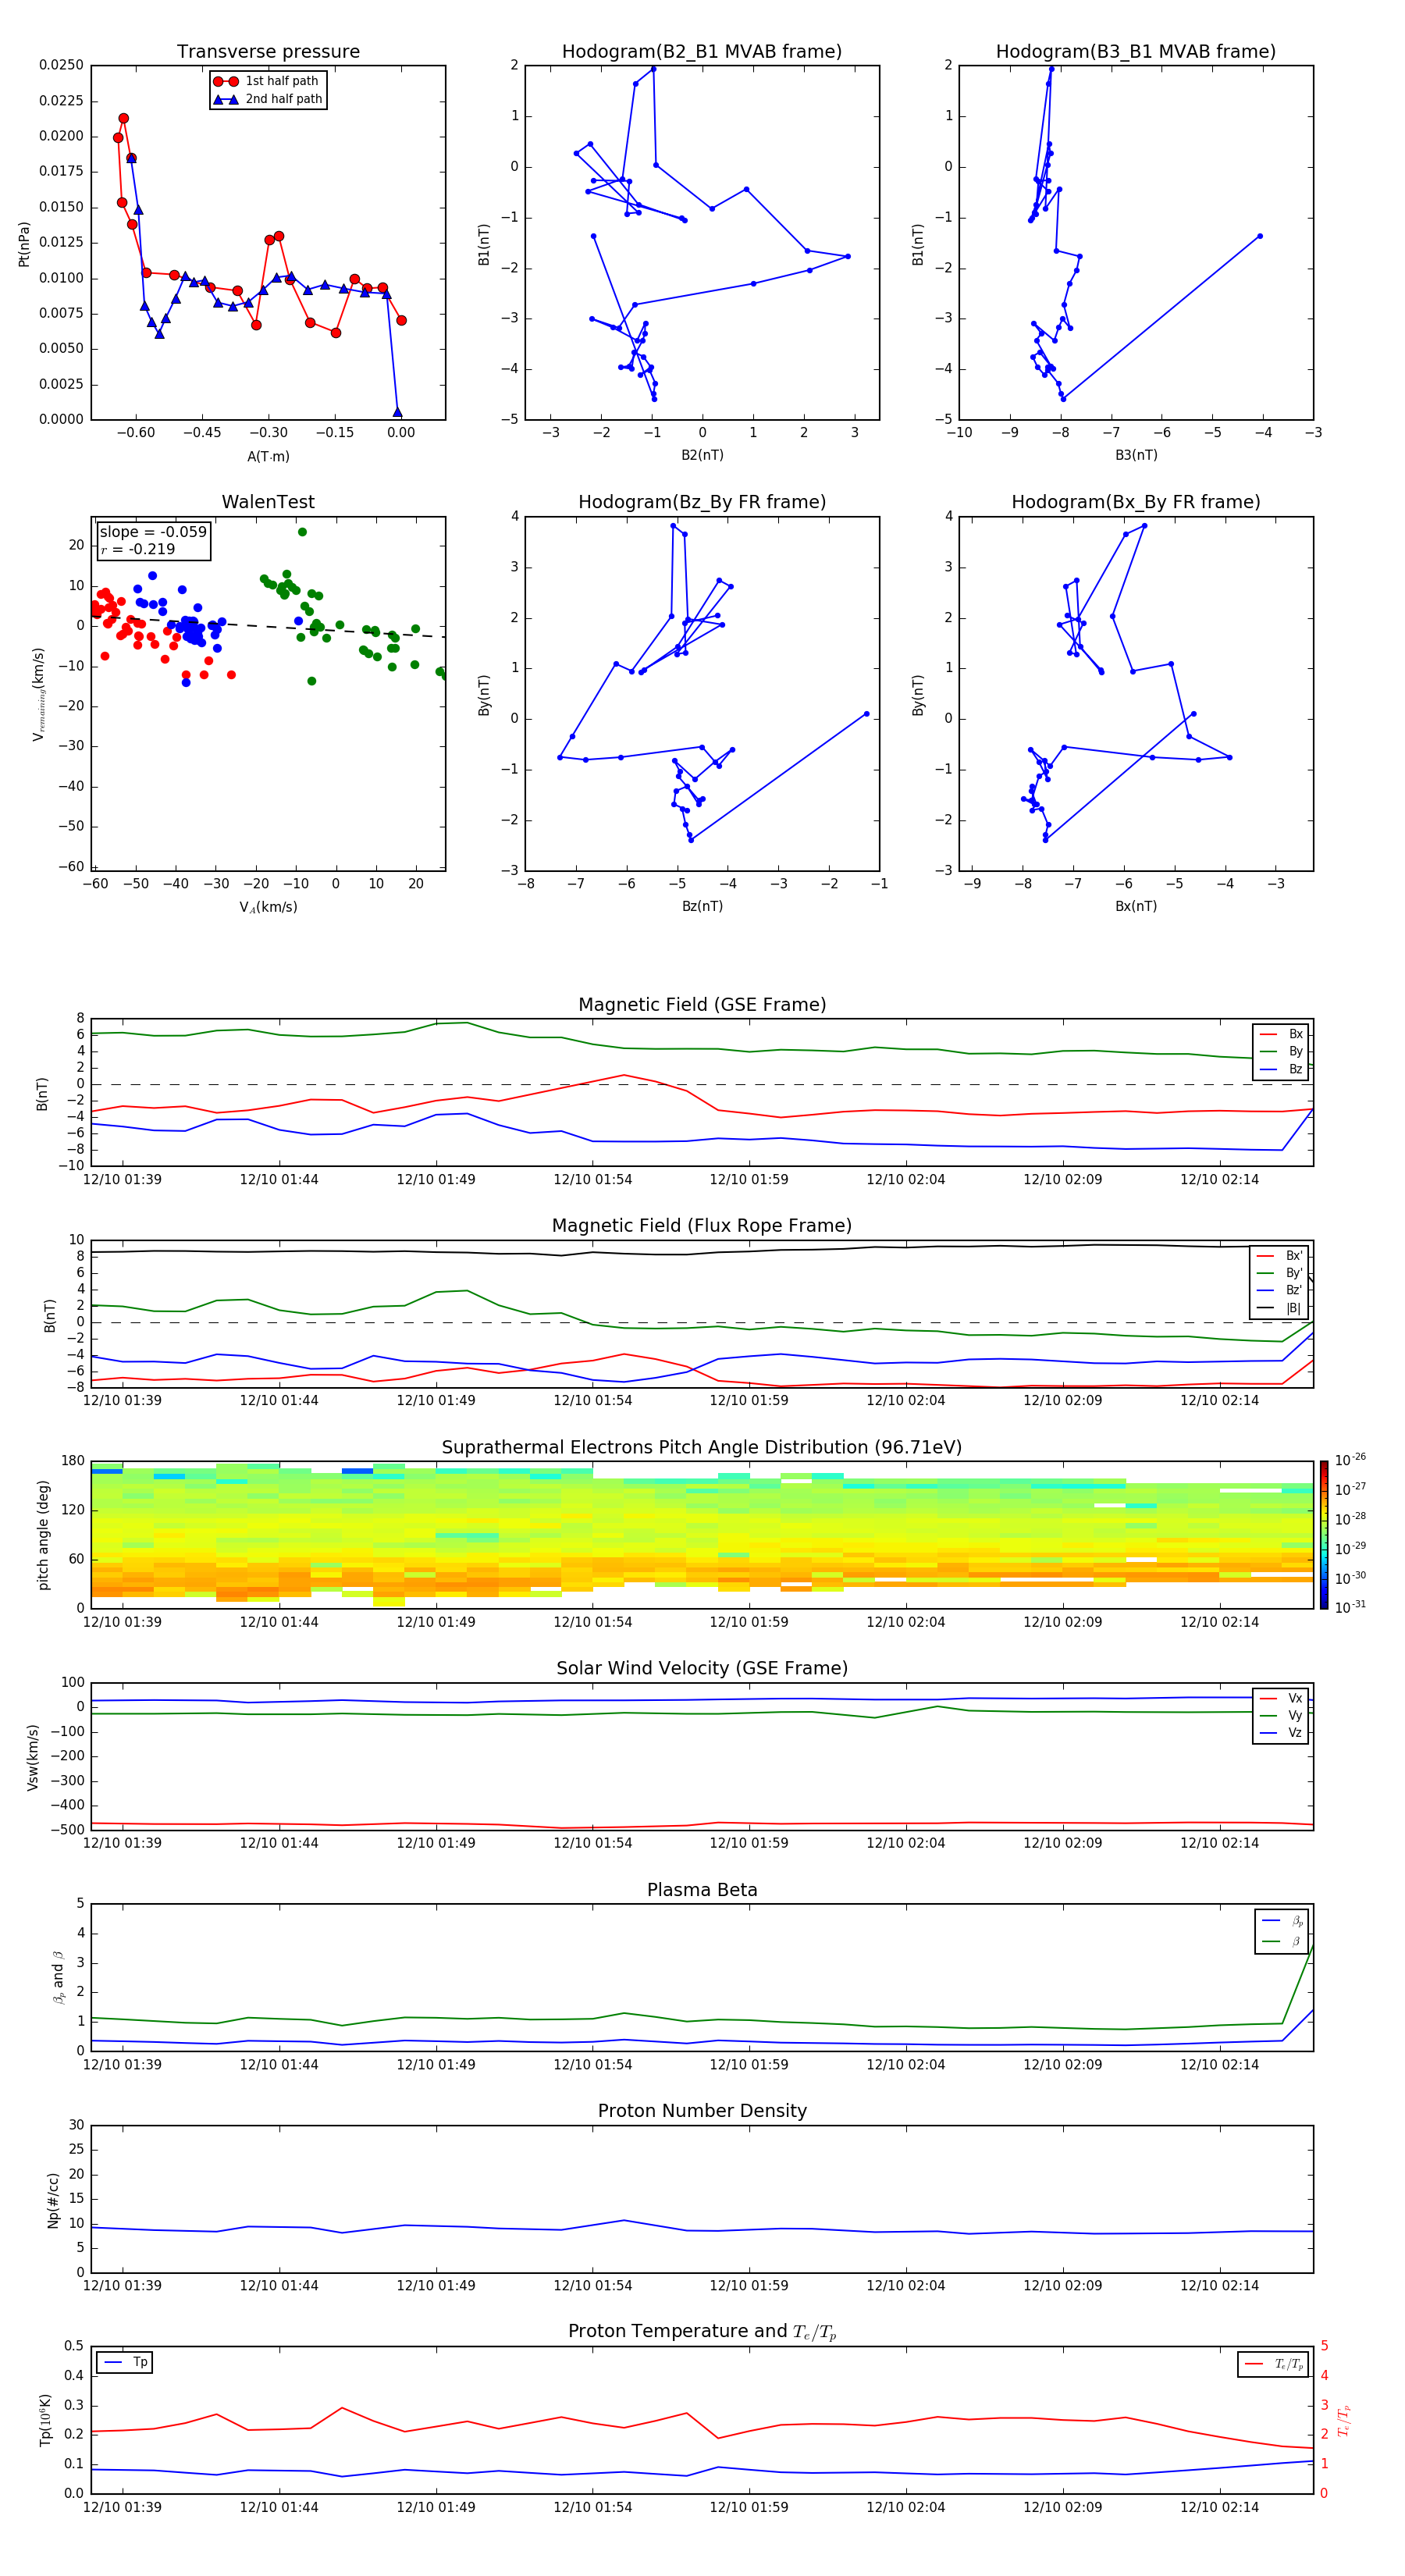
Task: Click 'Hodogram(Bz_By FR frame)' title
Action: tap(702, 502)
